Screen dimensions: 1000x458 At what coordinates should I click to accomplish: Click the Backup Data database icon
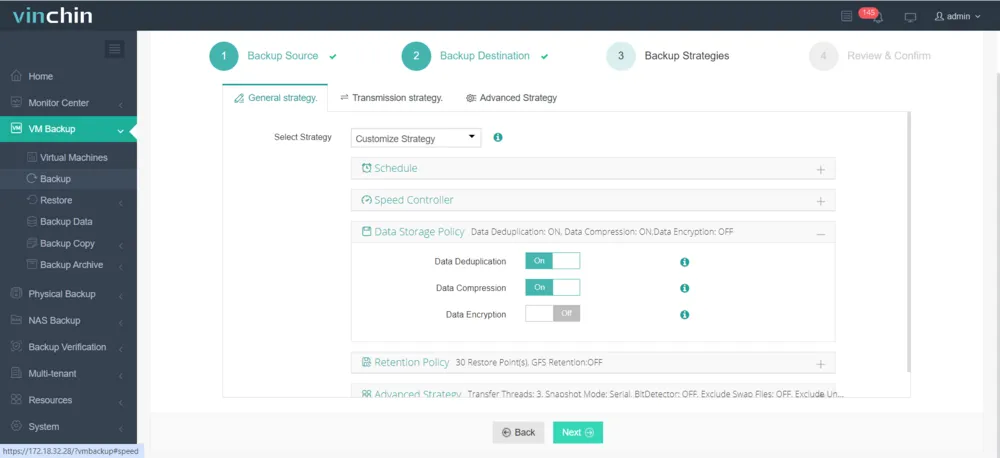tap(32, 222)
